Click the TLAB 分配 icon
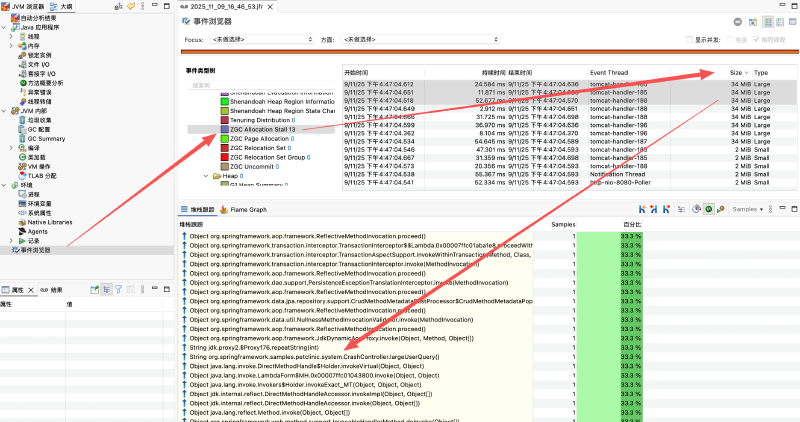Image resolution: width=800 pixels, height=422 pixels. [x=22, y=175]
